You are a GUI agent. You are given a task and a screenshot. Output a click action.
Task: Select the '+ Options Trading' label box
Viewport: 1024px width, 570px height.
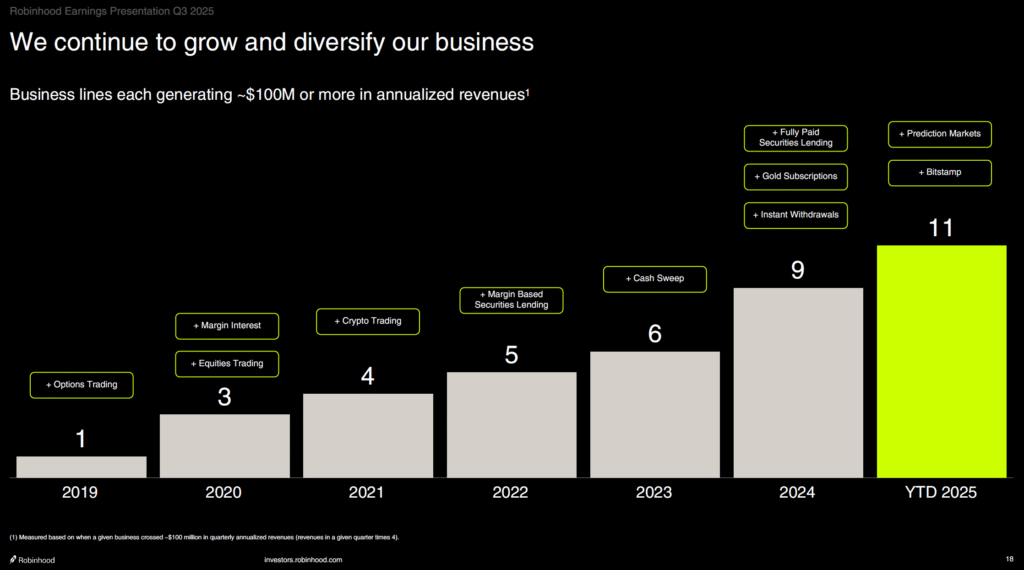81,385
